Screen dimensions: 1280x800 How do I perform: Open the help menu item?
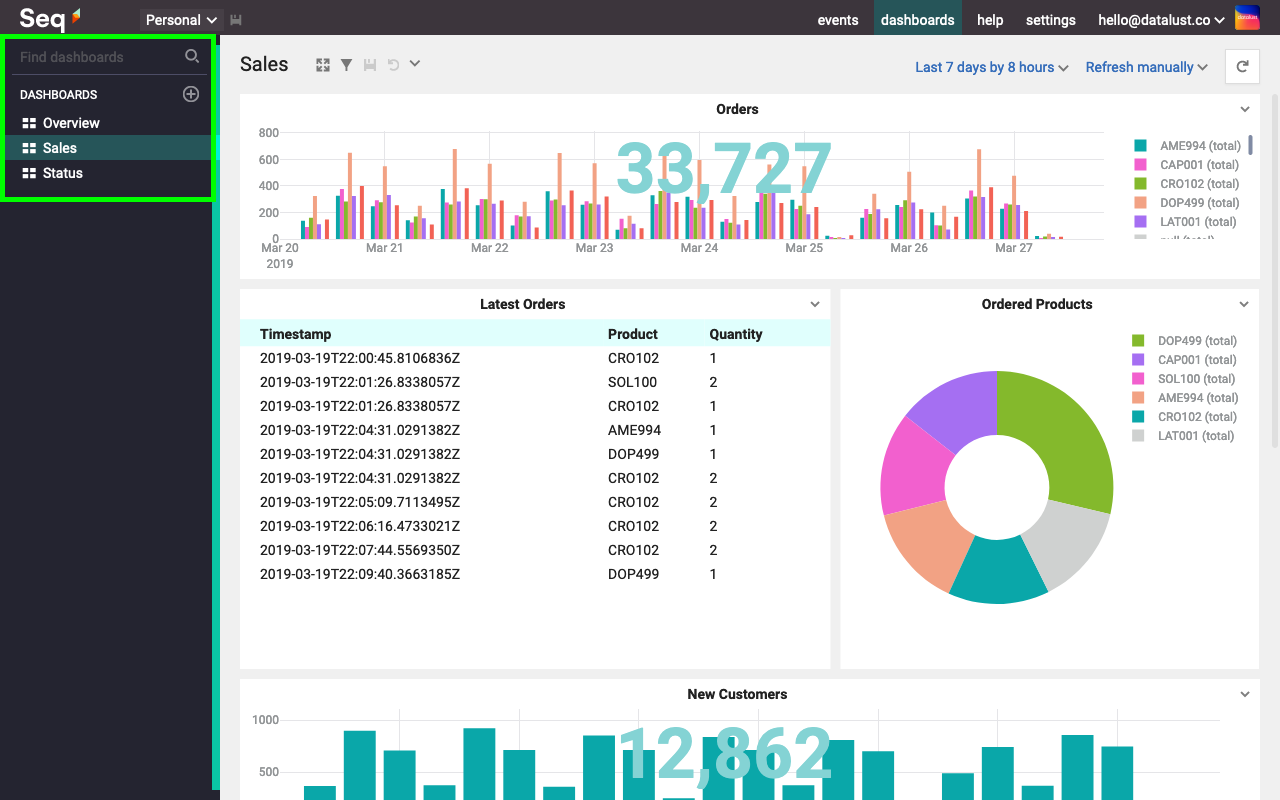click(x=990, y=20)
